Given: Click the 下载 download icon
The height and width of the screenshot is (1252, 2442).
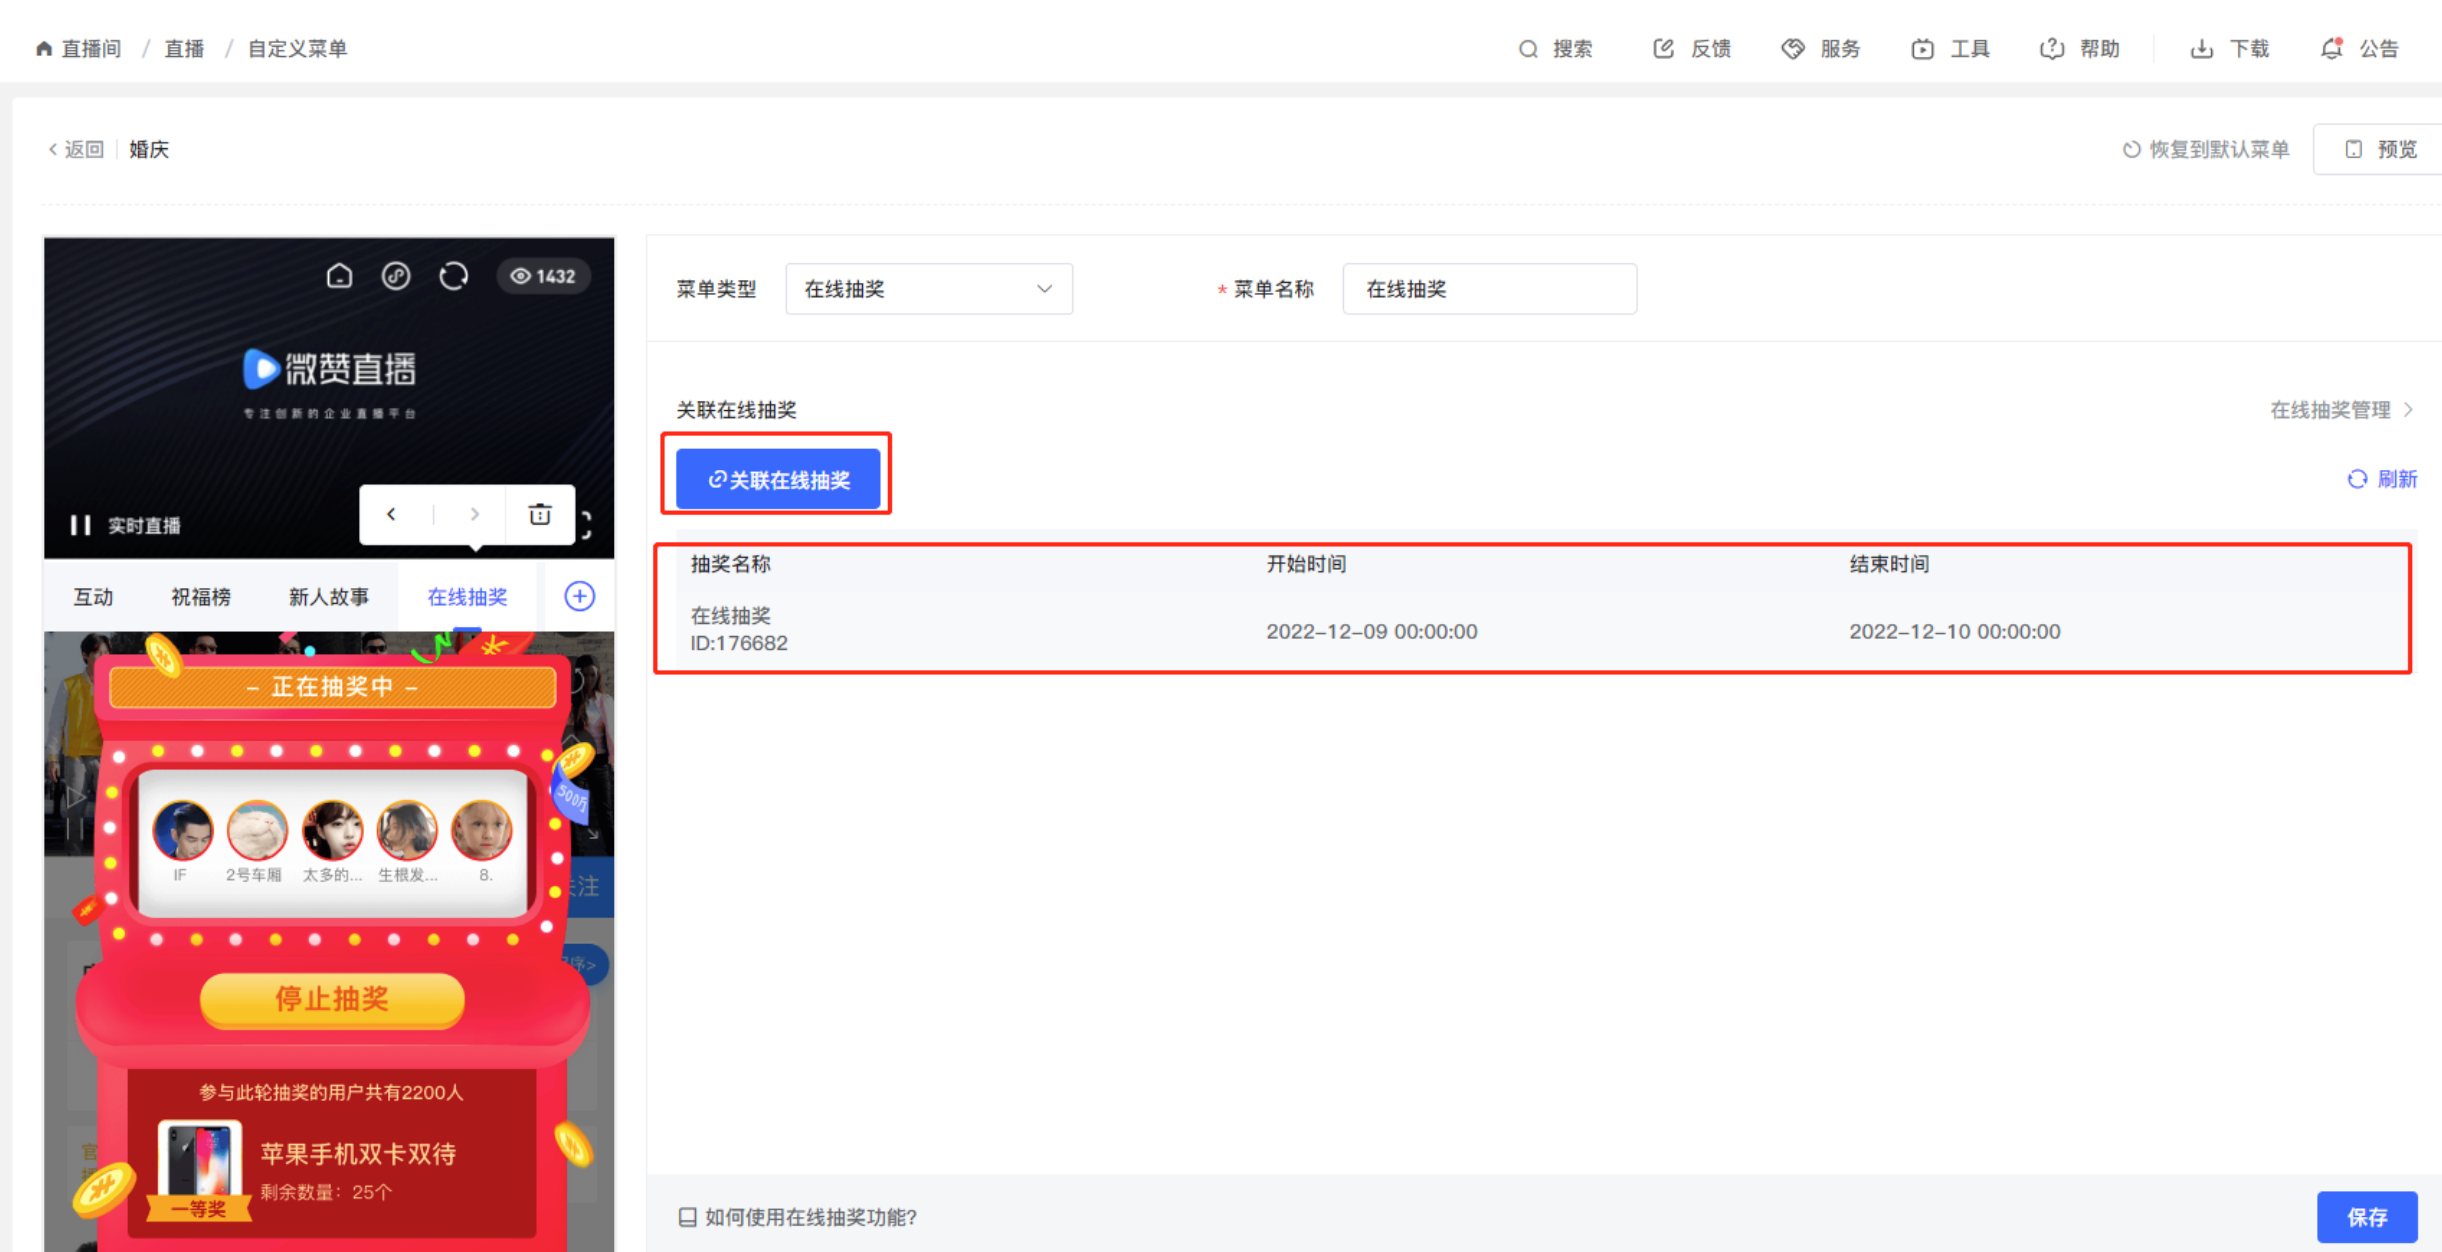Looking at the screenshot, I should click(2201, 49).
